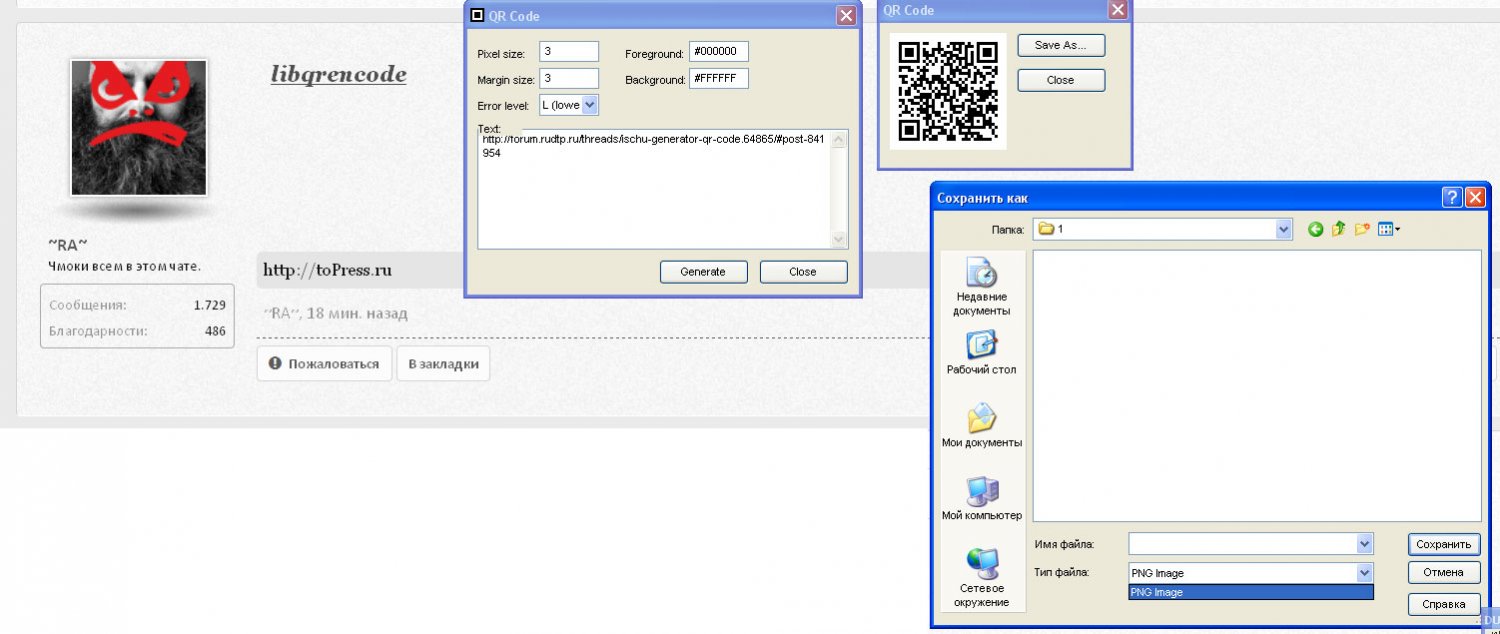The height and width of the screenshot is (634, 1500).
Task: Click the Благодарности count 486
Action: (215, 331)
